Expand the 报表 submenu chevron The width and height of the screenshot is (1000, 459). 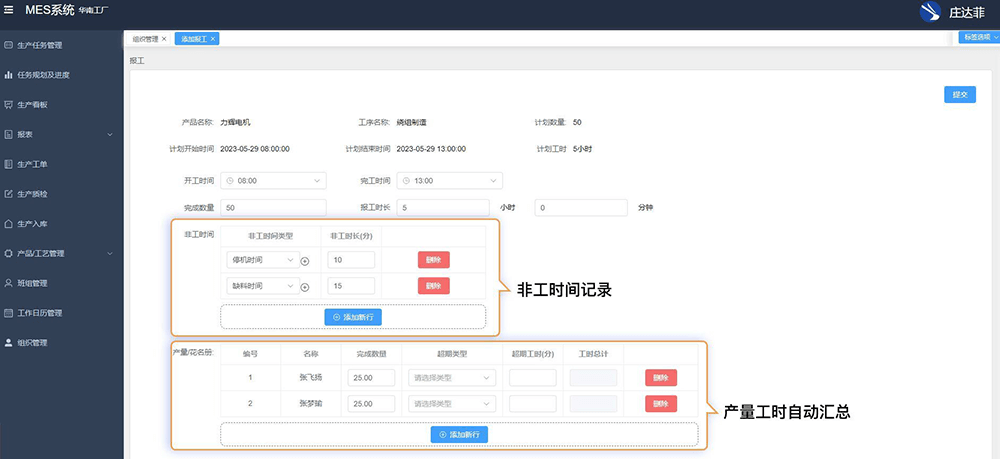[110, 135]
